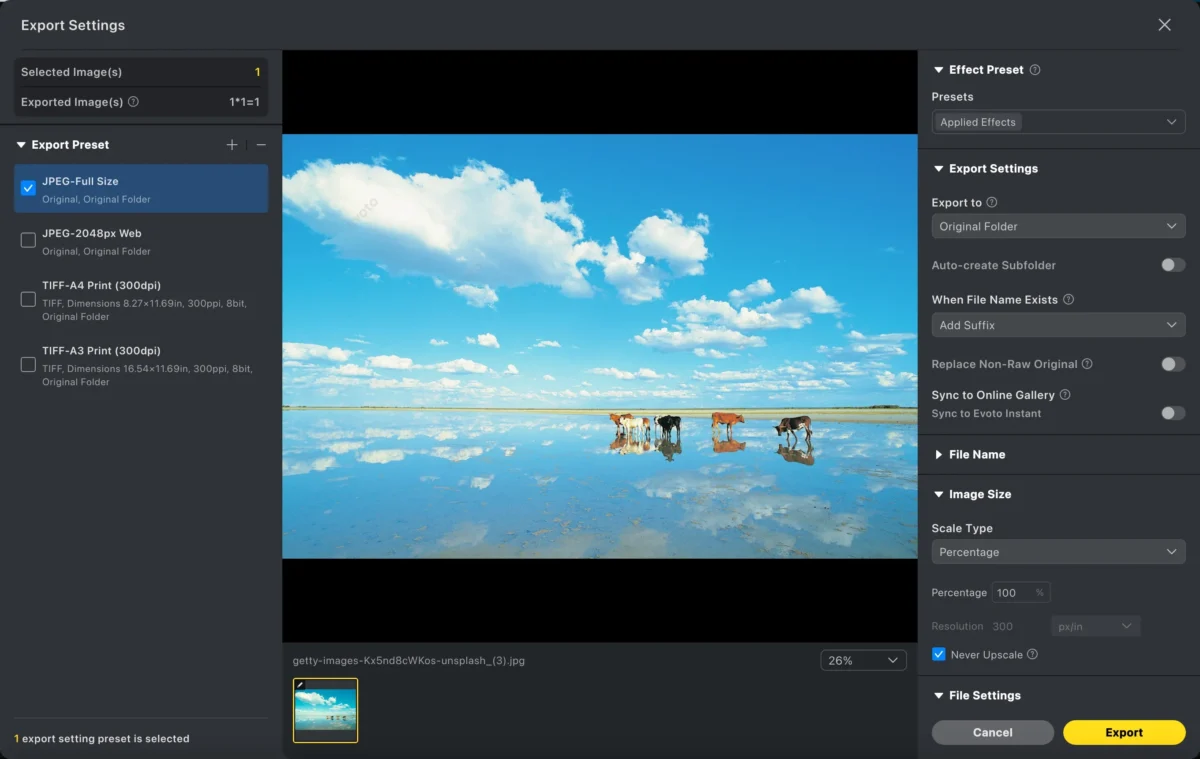
Task: Click help icon next to Effect Preset
Action: point(1035,70)
